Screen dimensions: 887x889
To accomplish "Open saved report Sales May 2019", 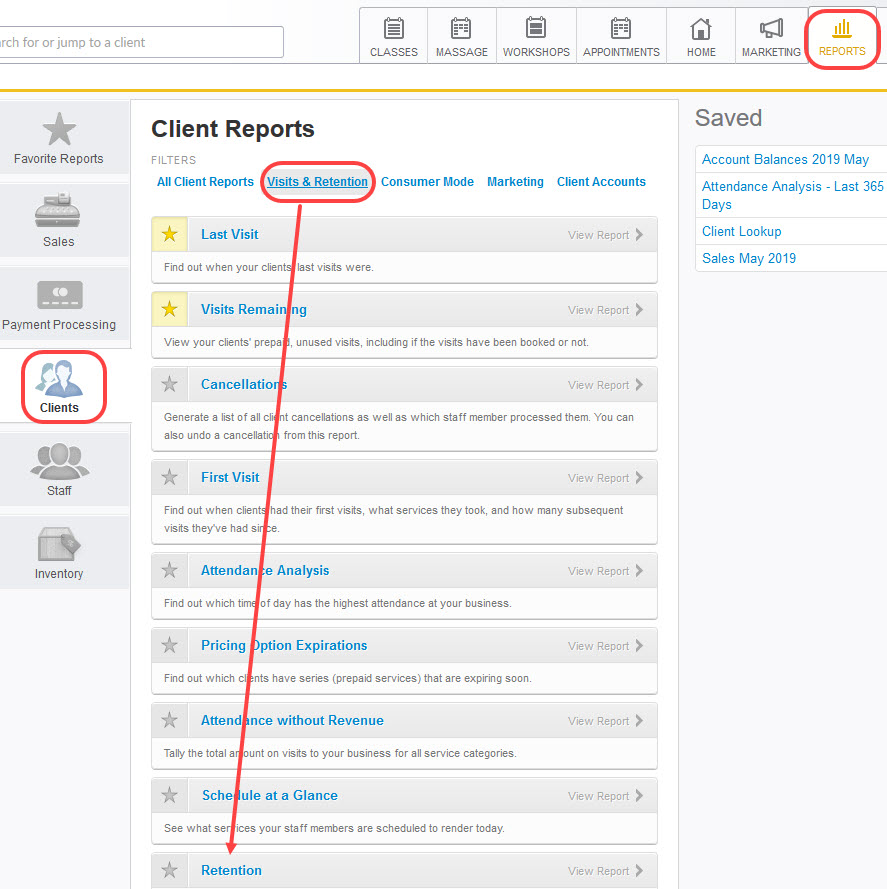I will click(749, 258).
